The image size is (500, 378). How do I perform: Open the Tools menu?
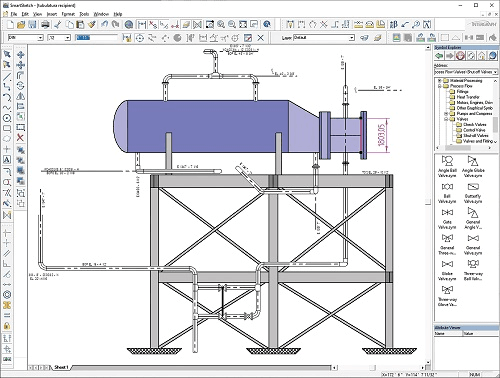tap(84, 14)
